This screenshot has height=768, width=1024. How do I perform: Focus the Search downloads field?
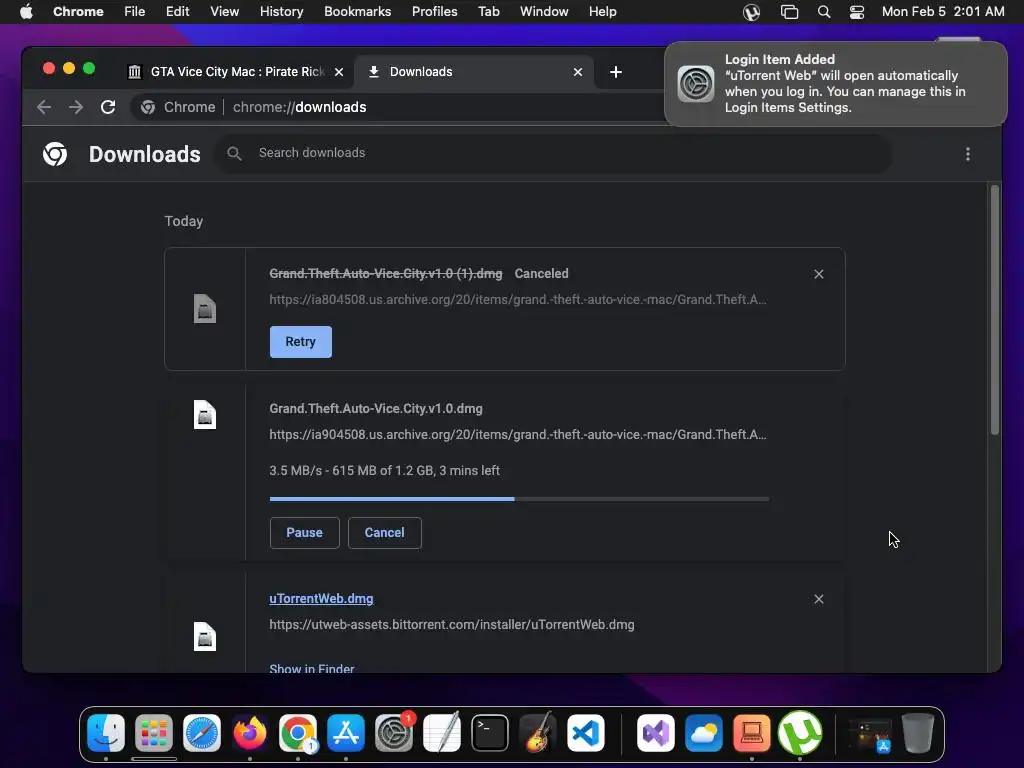[554, 153]
